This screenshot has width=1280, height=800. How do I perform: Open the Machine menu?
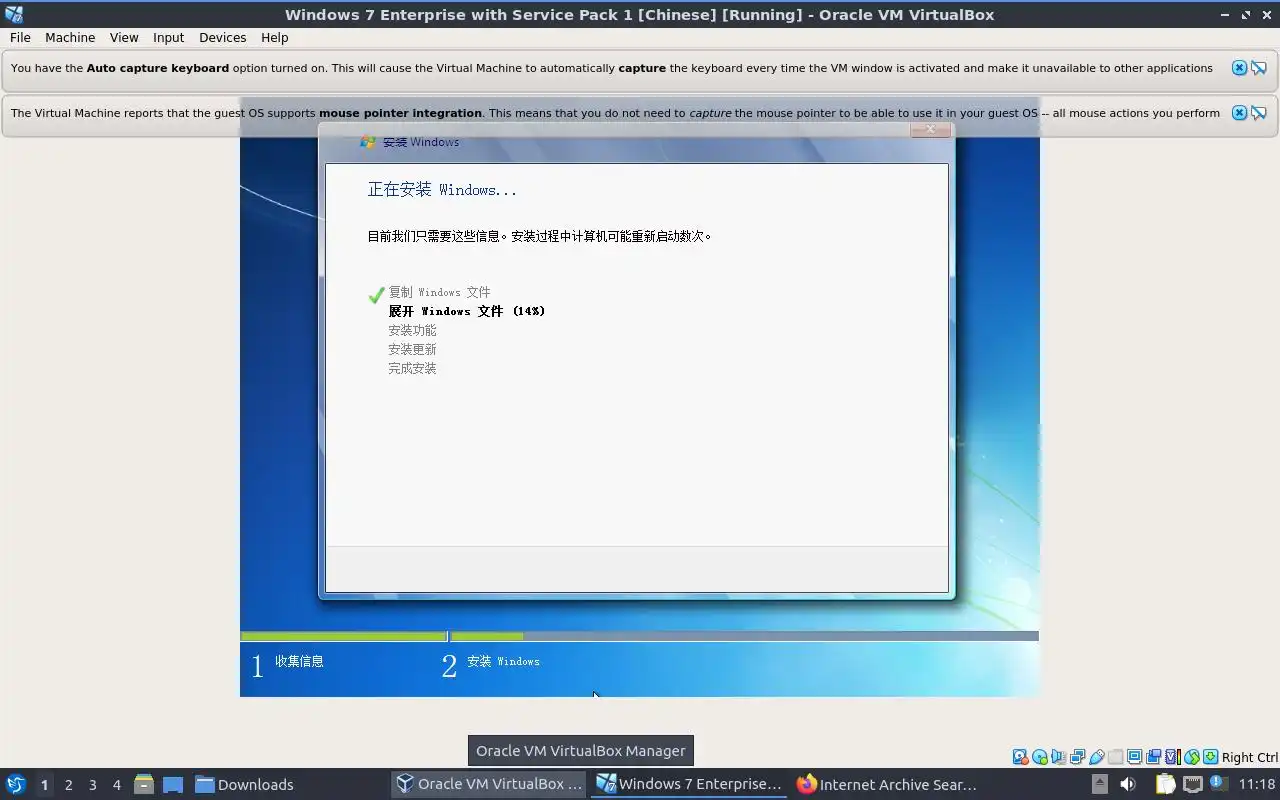click(x=70, y=37)
